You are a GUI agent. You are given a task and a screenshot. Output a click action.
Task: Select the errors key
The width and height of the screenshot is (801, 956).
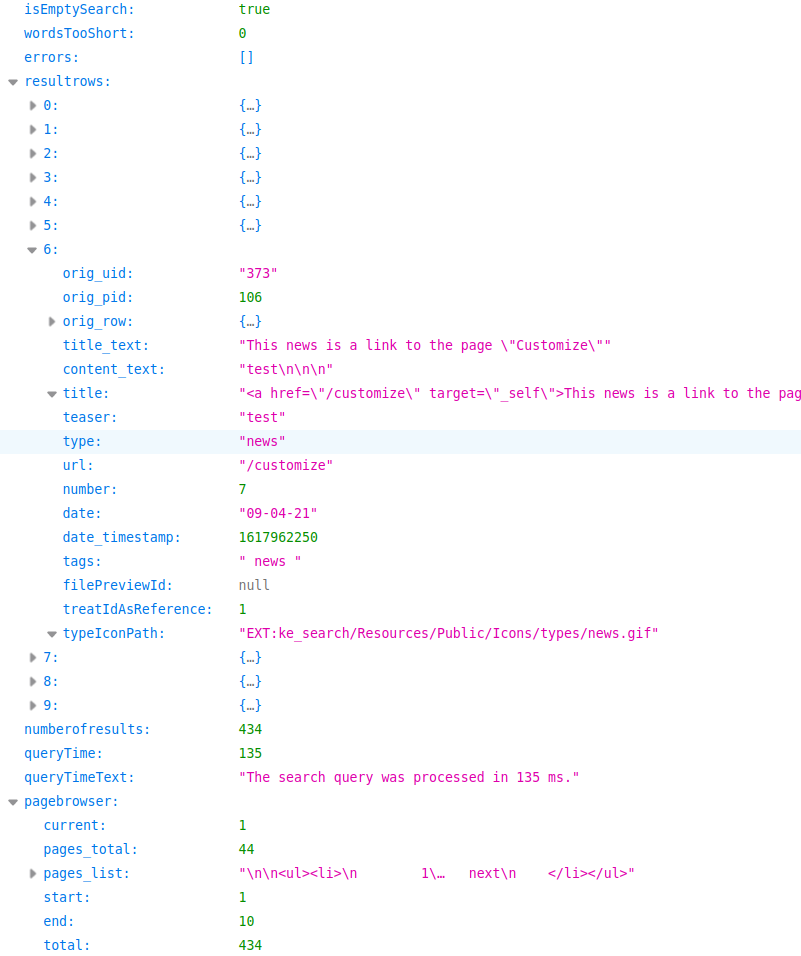[x=52, y=58]
